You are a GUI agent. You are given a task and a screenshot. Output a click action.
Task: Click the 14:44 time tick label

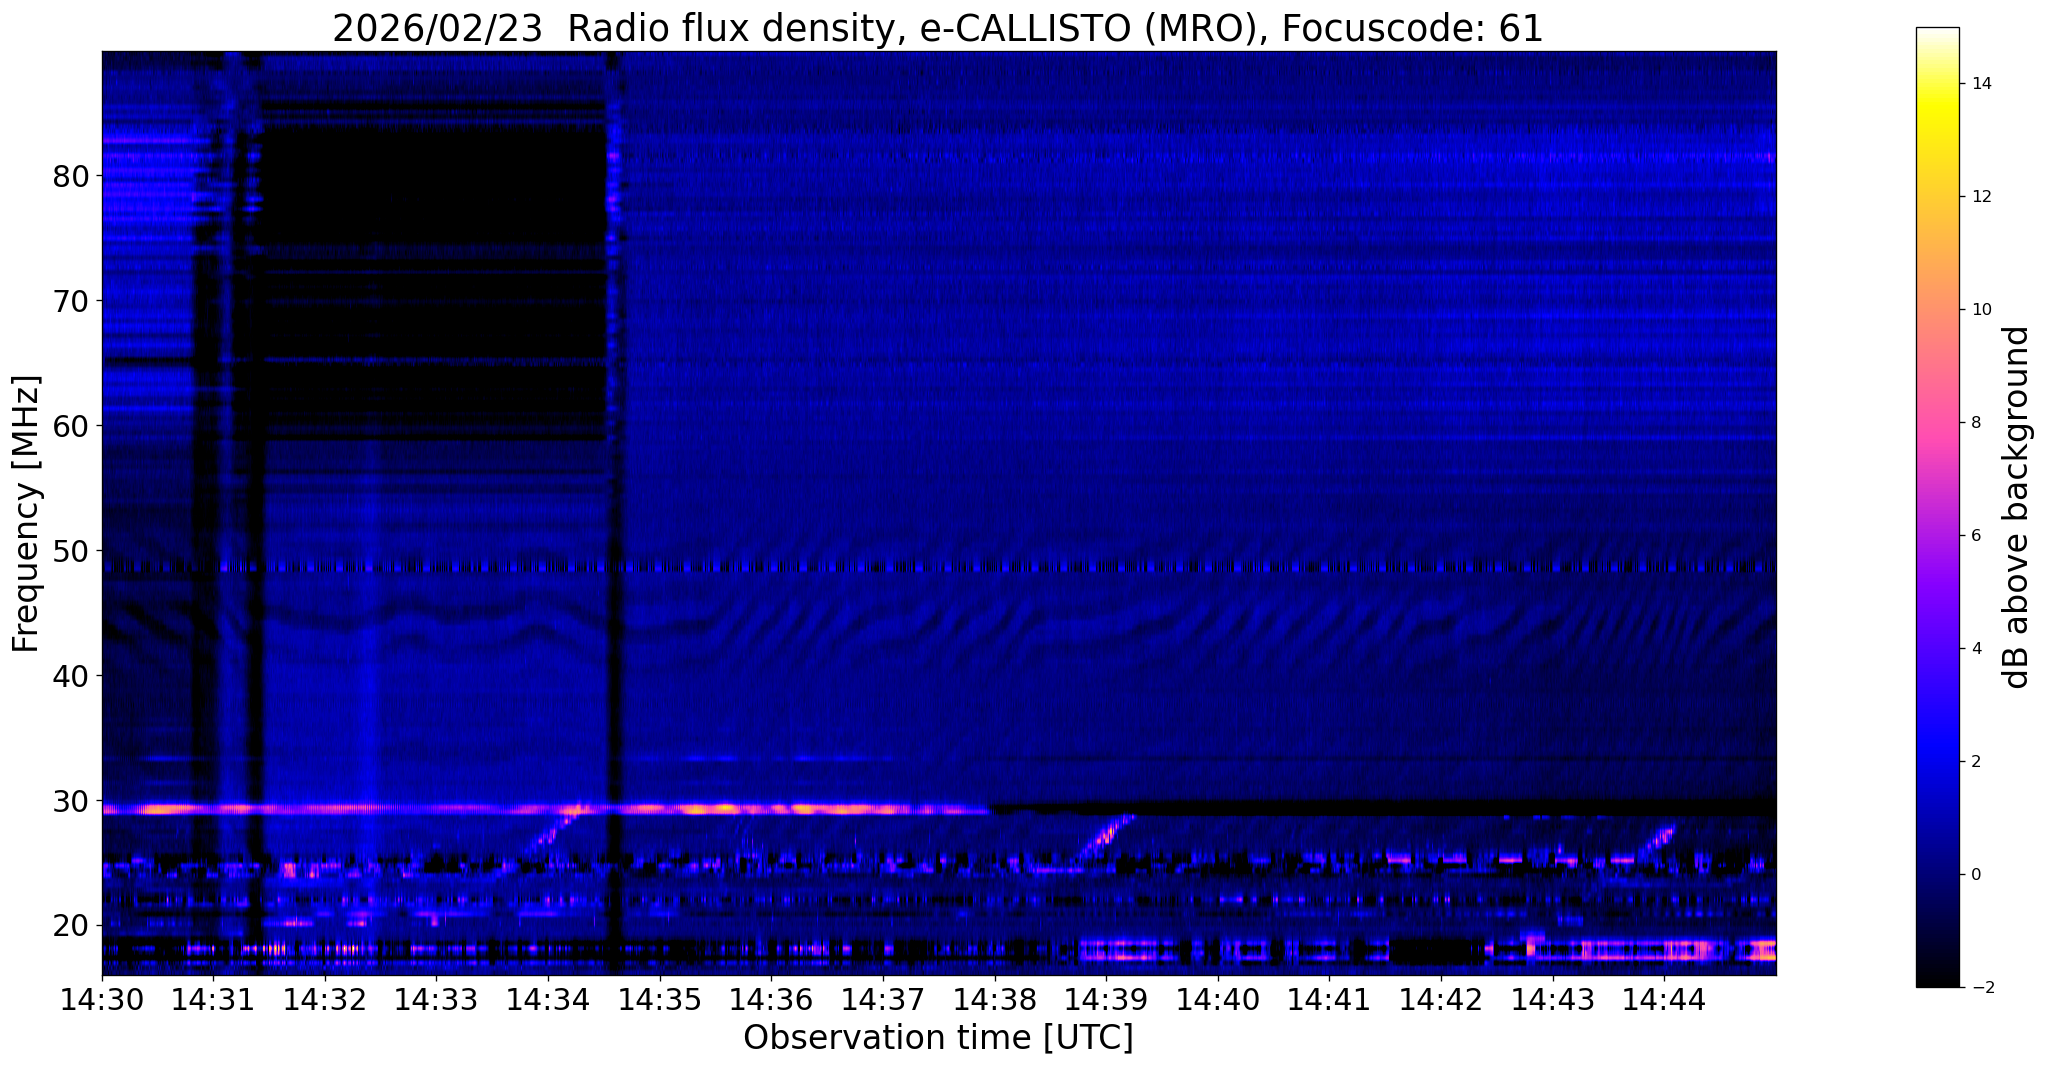pos(1665,999)
